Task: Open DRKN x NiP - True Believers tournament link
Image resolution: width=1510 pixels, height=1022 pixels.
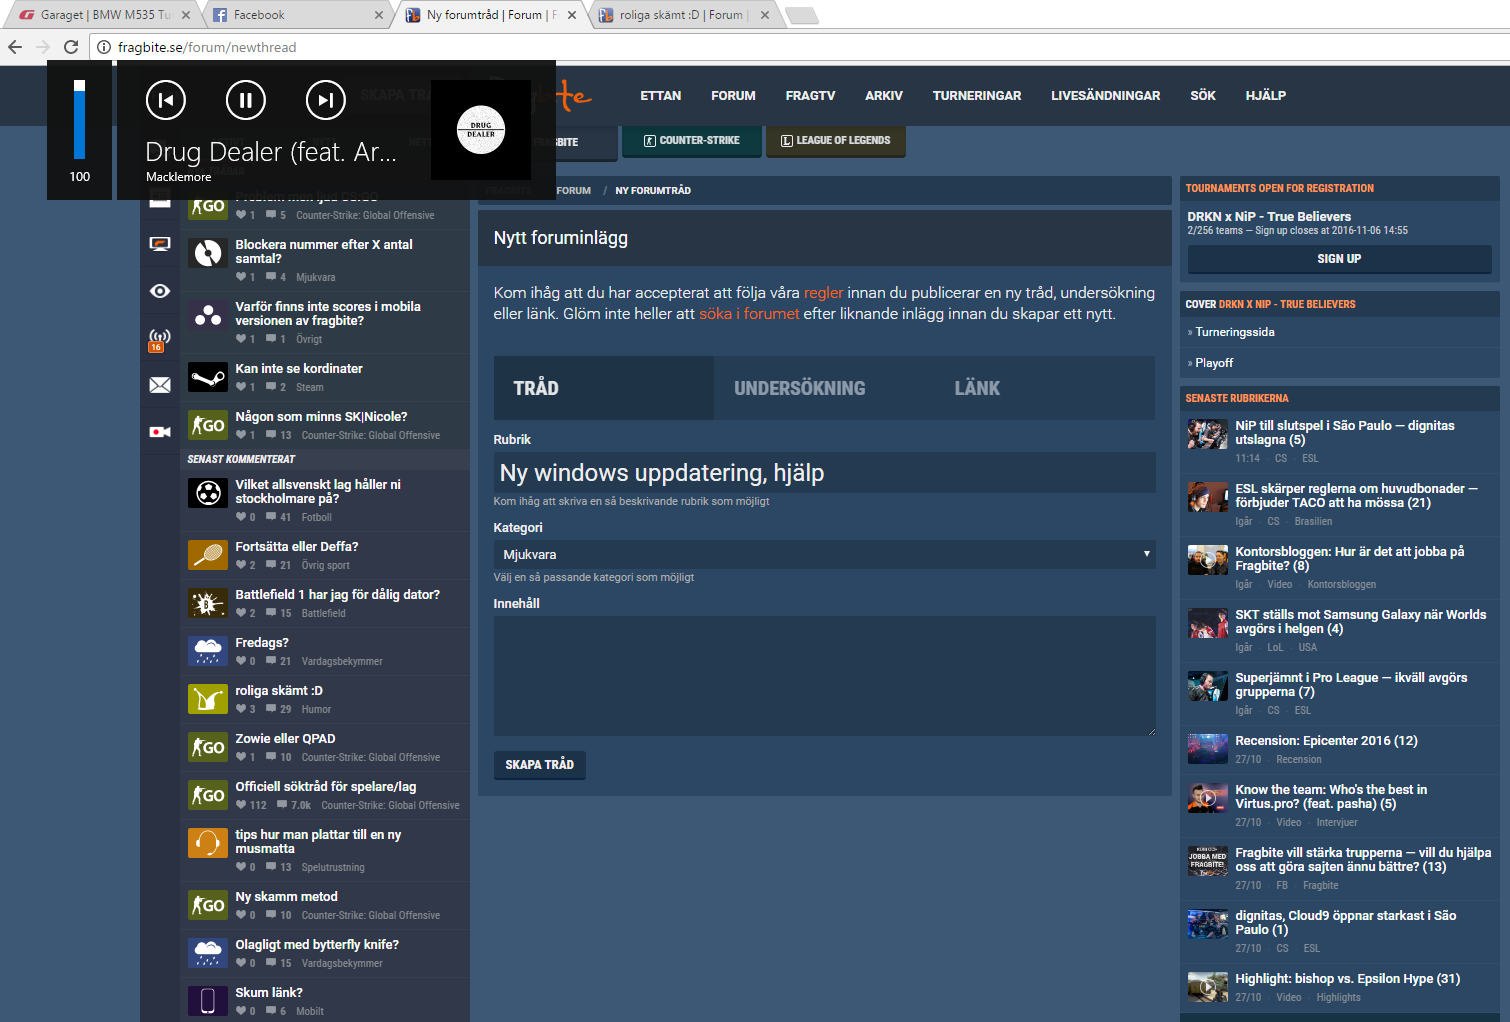Action: (1269, 216)
